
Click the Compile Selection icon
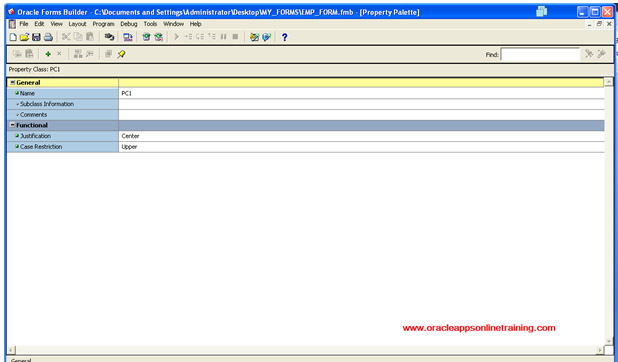pyautogui.click(x=158, y=37)
